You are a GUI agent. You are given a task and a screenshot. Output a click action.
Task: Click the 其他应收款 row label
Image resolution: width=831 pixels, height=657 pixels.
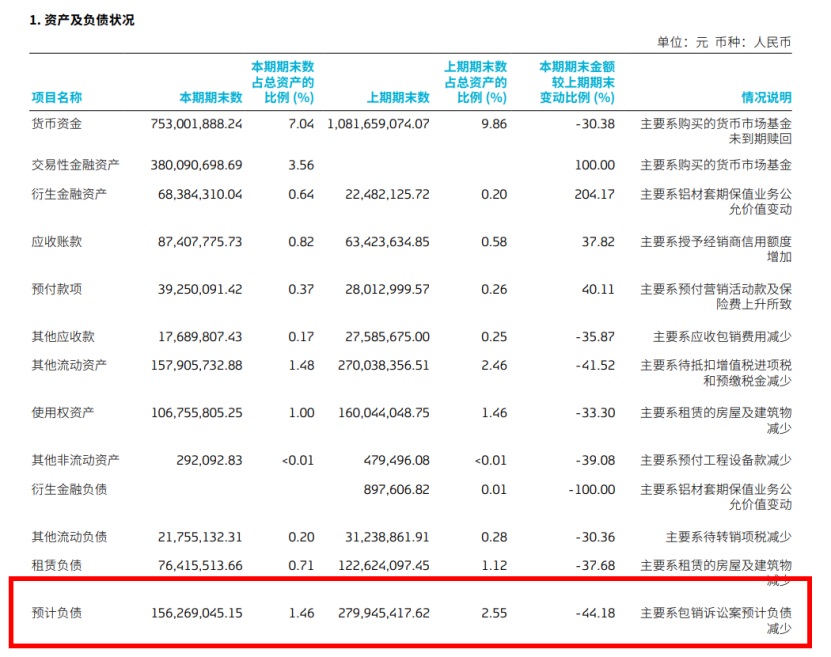(x=63, y=337)
